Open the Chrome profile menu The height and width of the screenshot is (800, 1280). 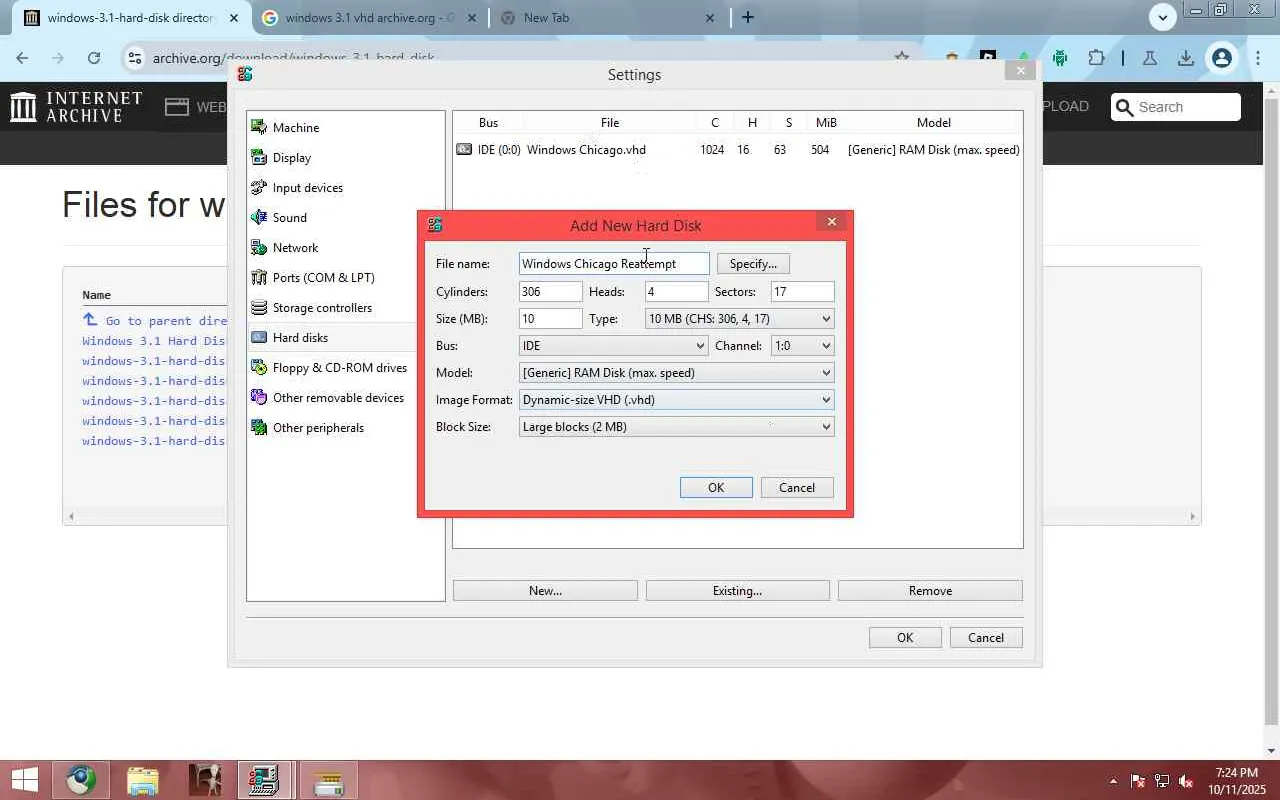coord(1221,58)
